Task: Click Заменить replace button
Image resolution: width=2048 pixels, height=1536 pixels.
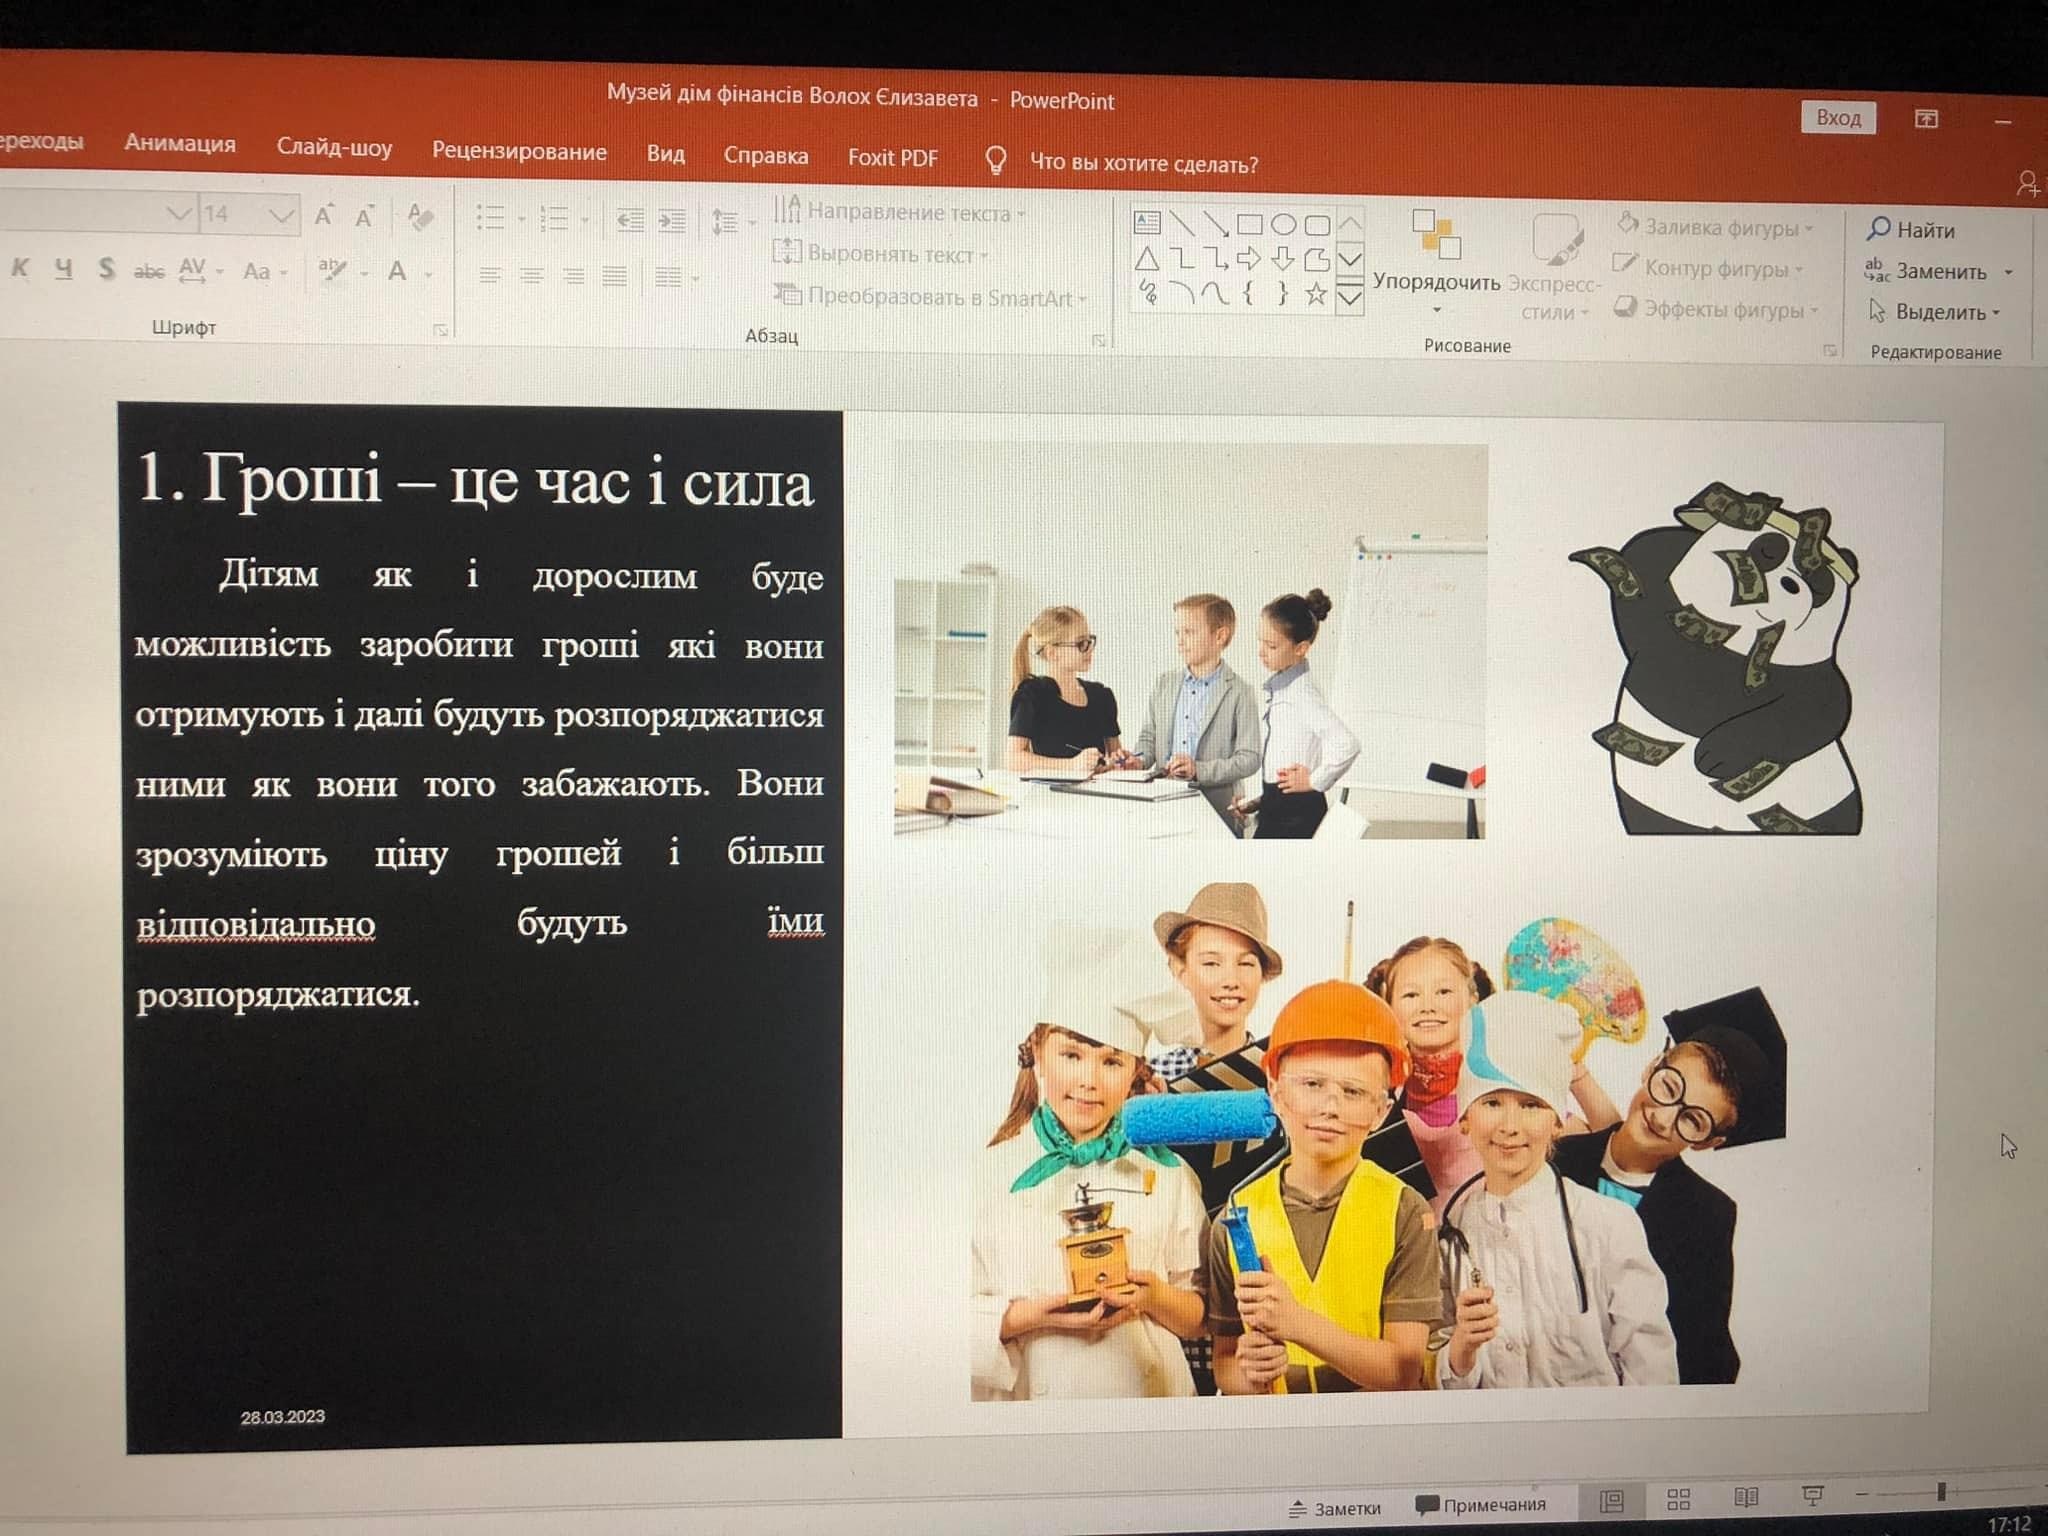Action: [x=1940, y=271]
